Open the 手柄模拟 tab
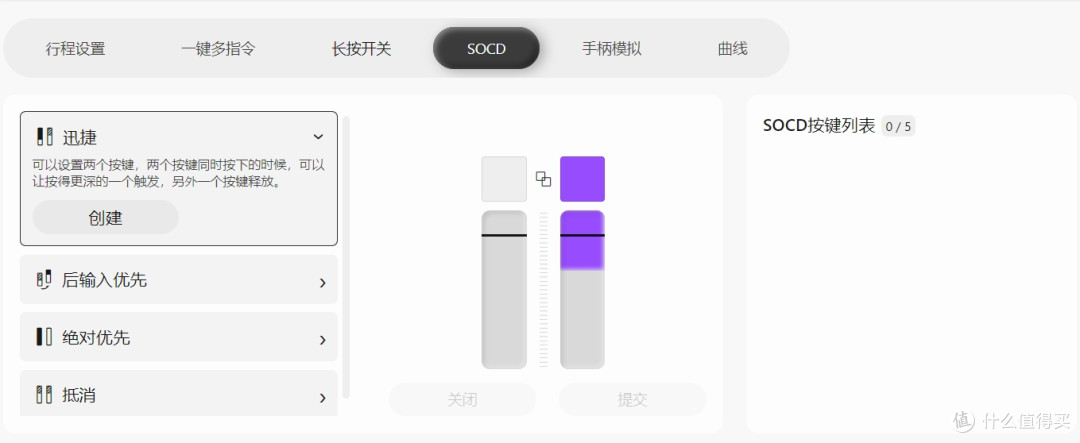The image size is (1080, 443). pos(612,49)
